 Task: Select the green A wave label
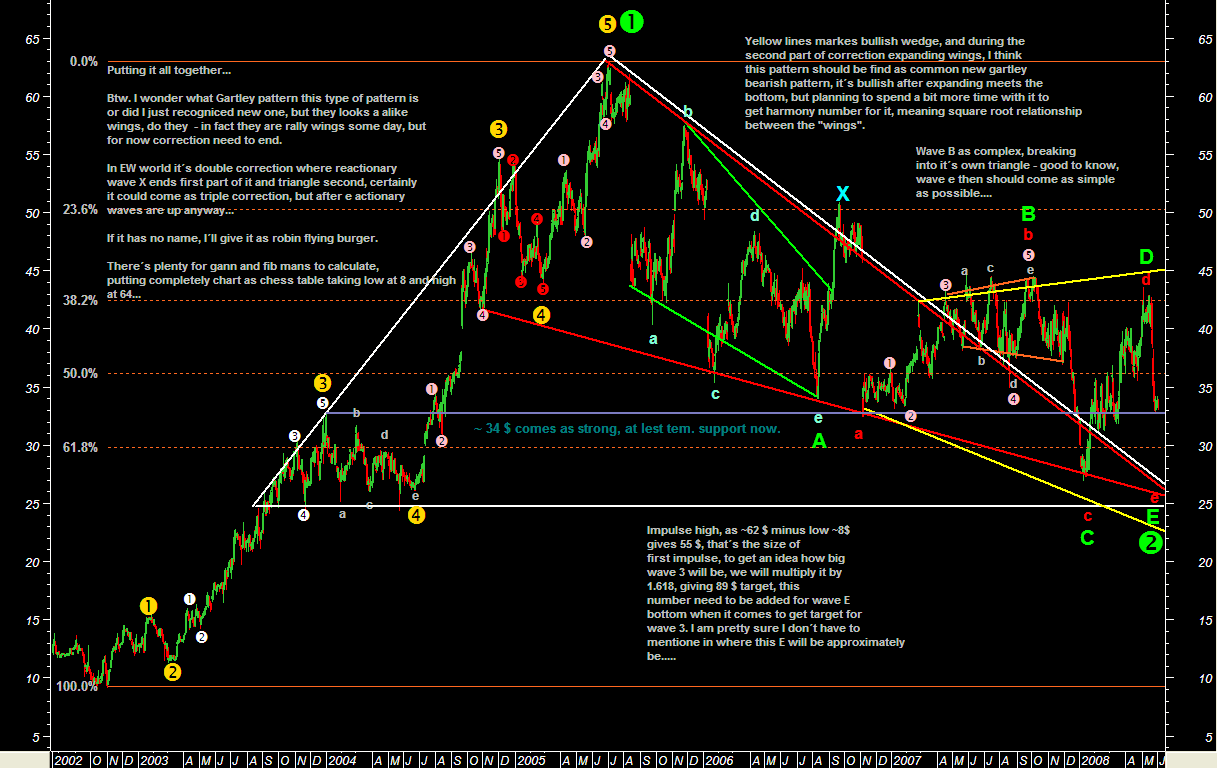(x=818, y=440)
